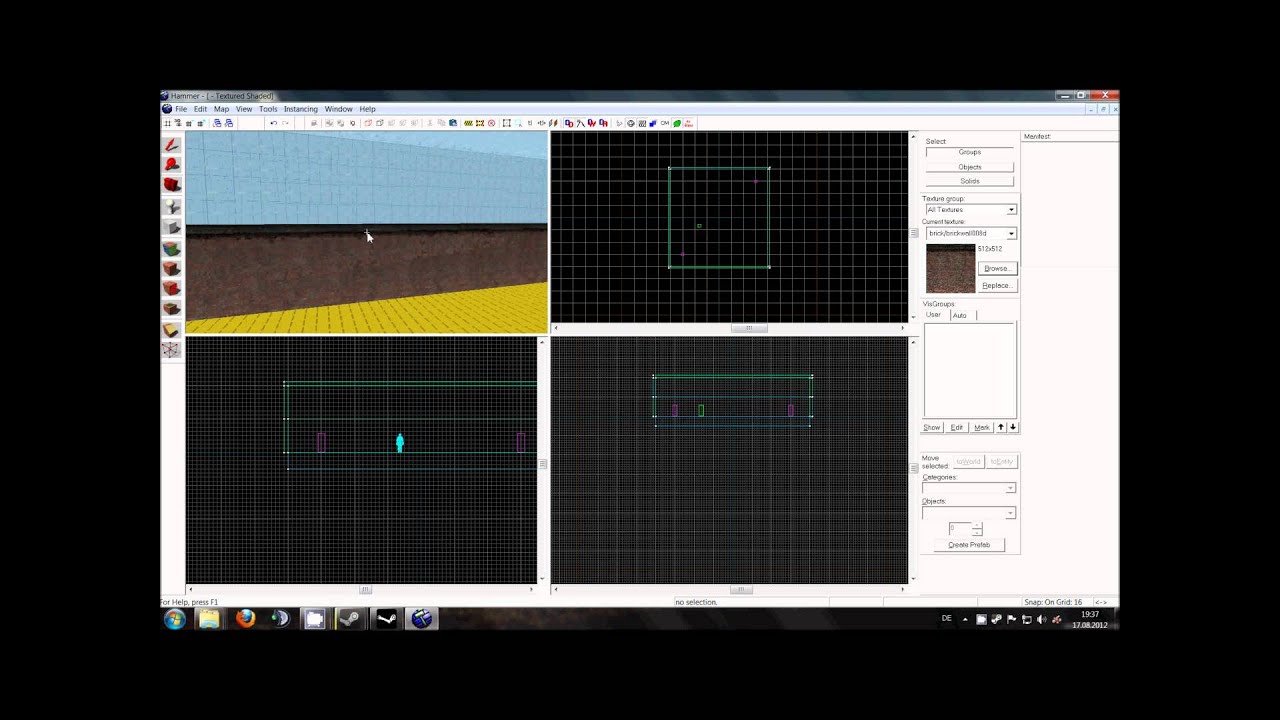The image size is (1280, 720).
Task: Click the Replace texture button
Action: click(x=996, y=285)
